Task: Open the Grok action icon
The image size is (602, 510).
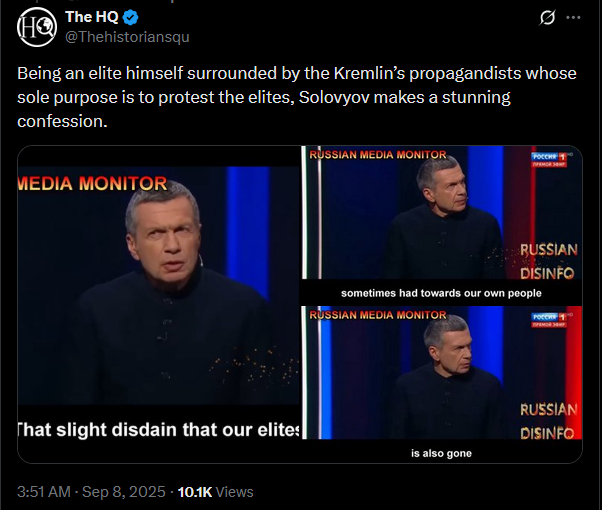Action: click(x=546, y=18)
